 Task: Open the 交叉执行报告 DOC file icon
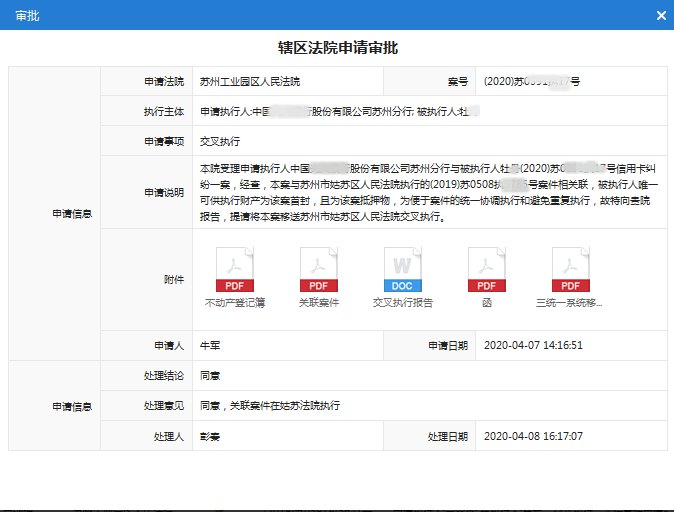pyautogui.click(x=403, y=269)
